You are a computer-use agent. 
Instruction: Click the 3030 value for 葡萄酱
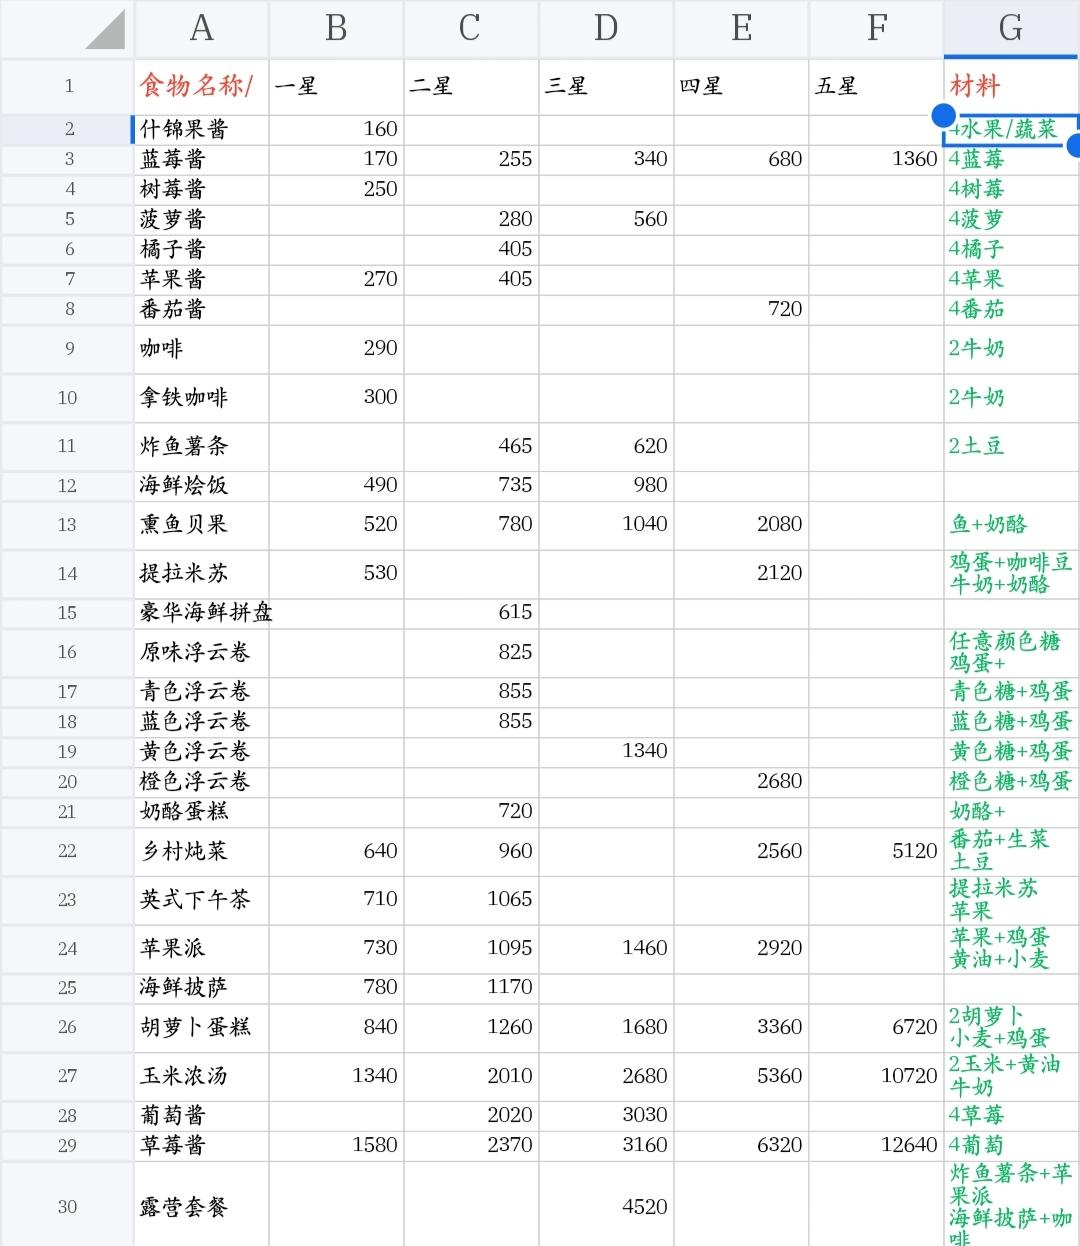click(606, 1116)
